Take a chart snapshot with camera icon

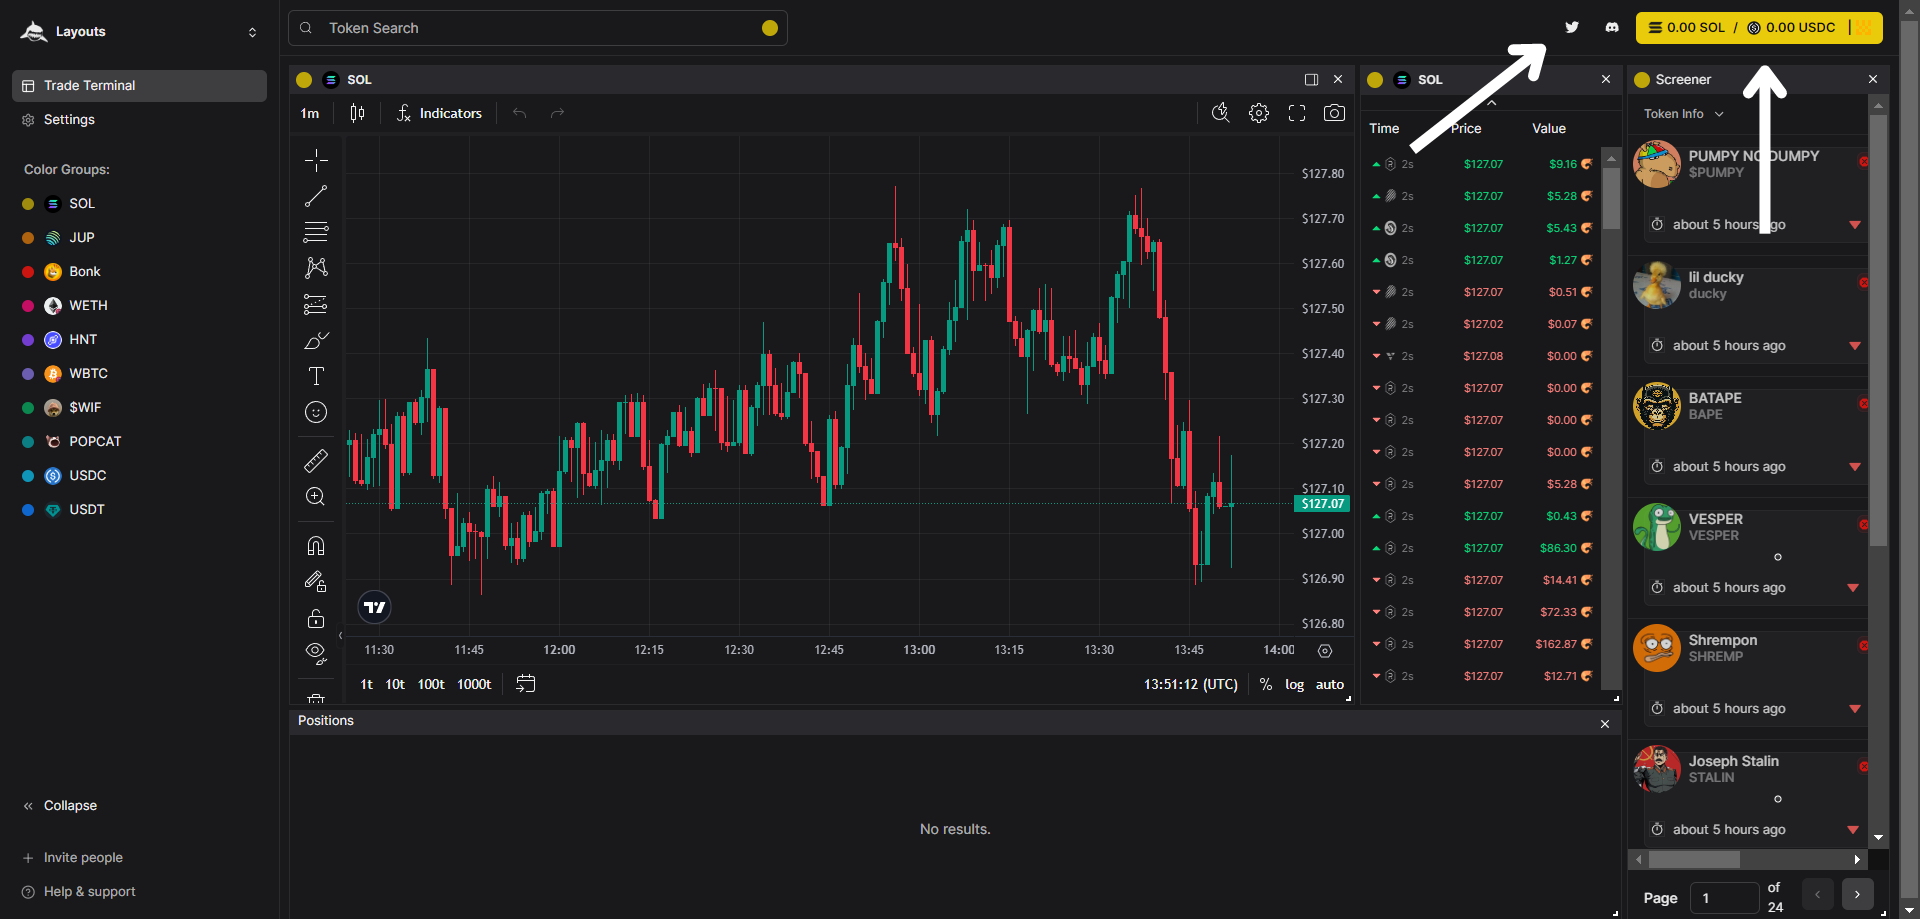coord(1334,114)
